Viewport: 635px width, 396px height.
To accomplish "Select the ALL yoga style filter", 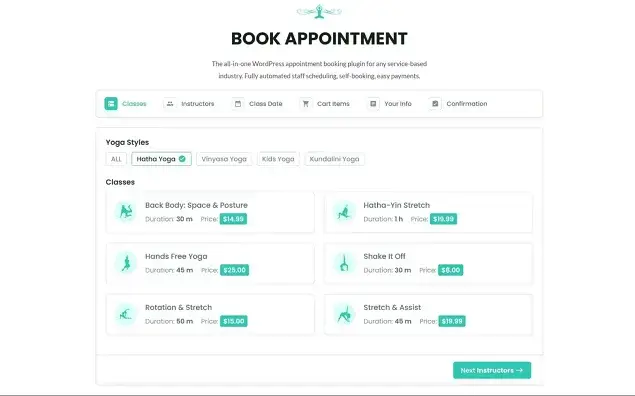I will (x=116, y=159).
